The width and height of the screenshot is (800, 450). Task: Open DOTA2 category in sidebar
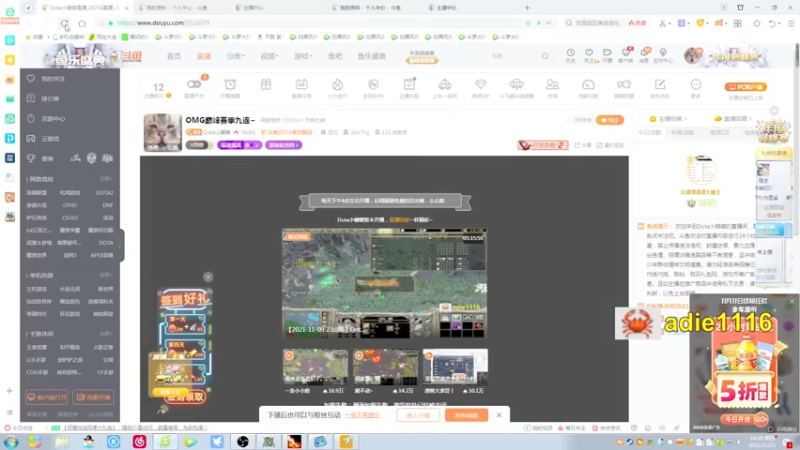105,193
